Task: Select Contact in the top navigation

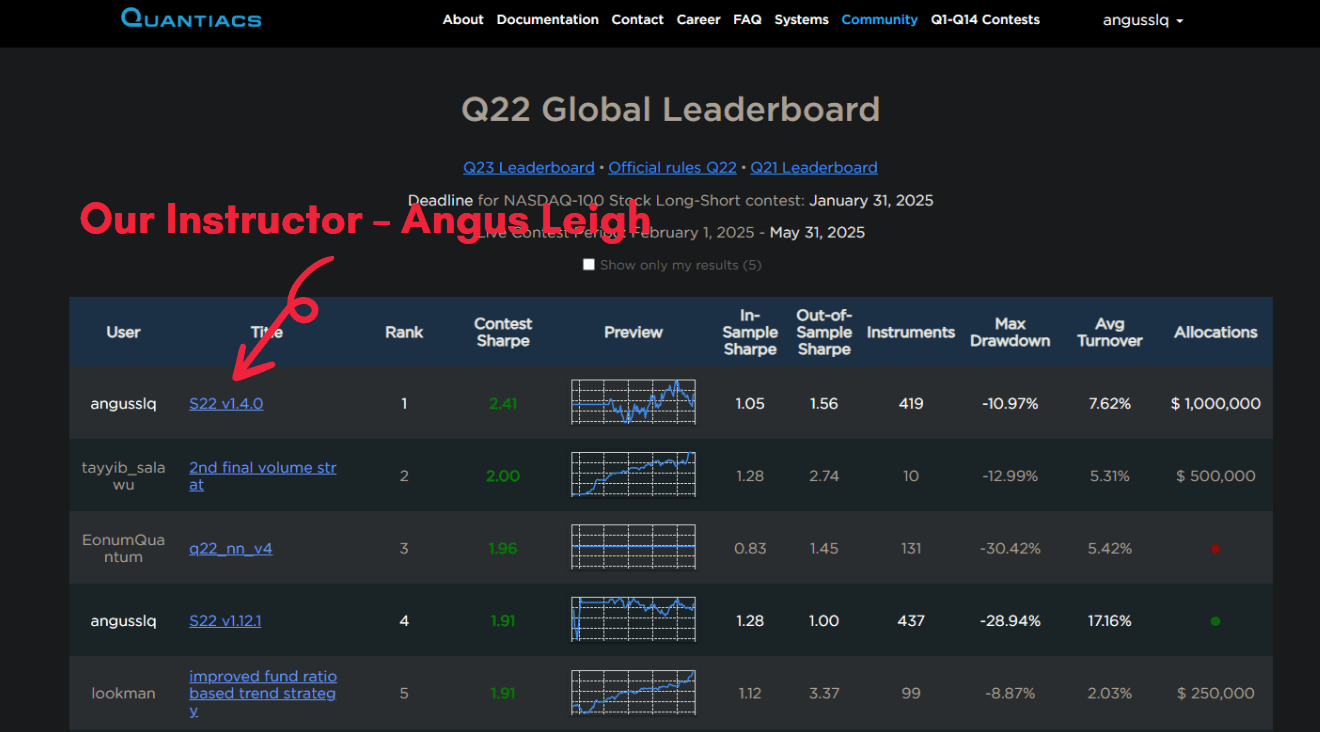Action: click(638, 19)
